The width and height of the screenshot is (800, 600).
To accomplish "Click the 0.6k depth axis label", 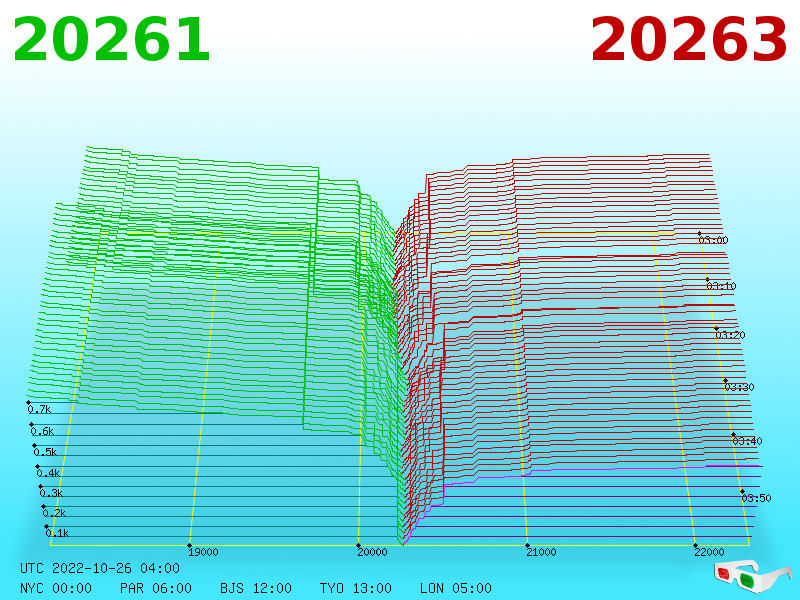I will [x=42, y=431].
